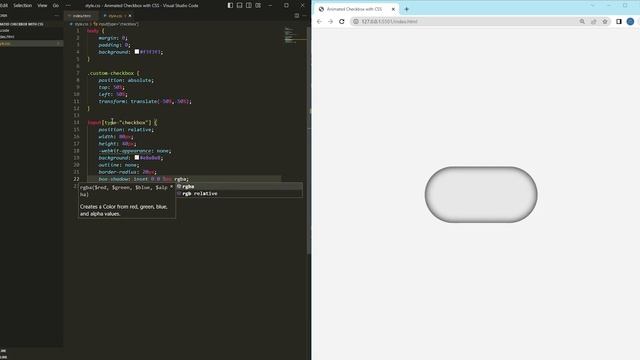Viewport: 640px width, 360px height.
Task: Click the browser address bar URL
Action: pyautogui.click(x=389, y=22)
